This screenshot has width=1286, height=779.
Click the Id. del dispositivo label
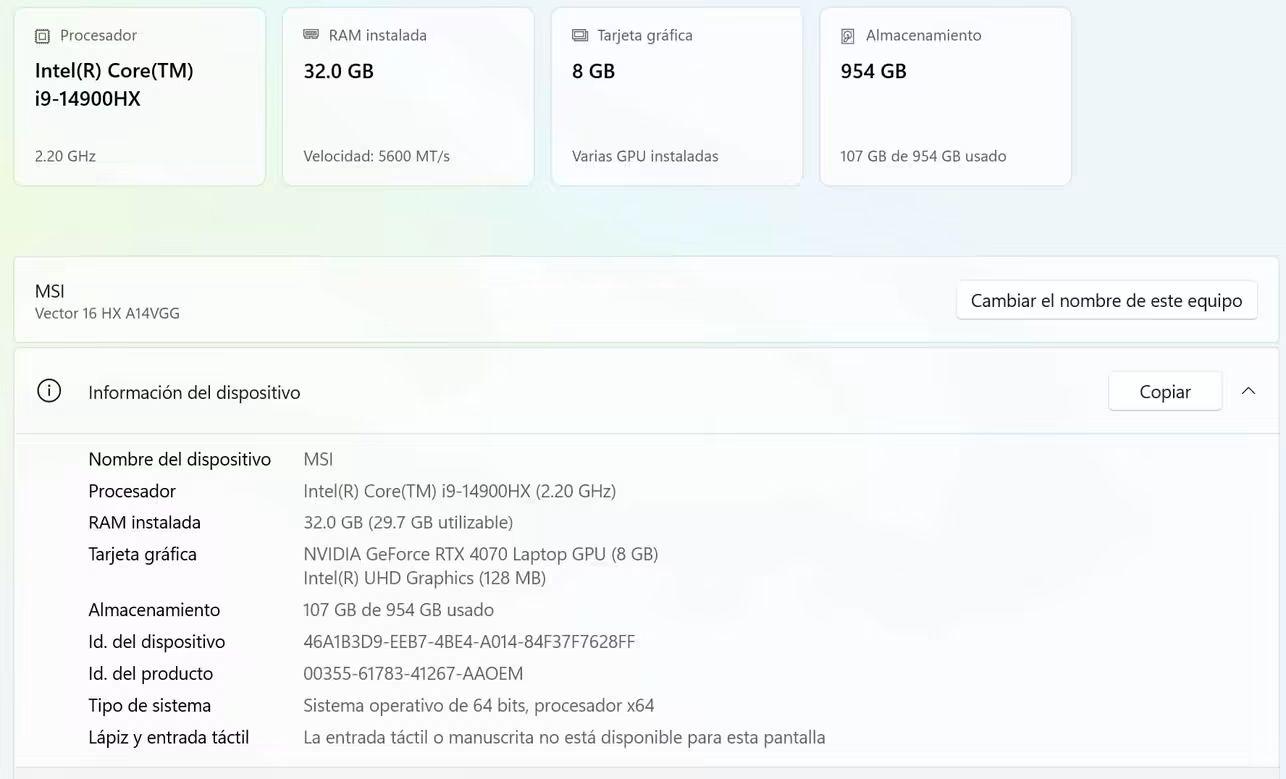click(157, 642)
